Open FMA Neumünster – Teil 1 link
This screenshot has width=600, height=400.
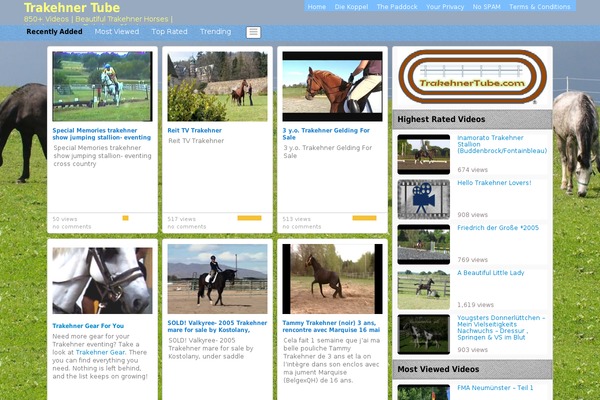pos(495,388)
